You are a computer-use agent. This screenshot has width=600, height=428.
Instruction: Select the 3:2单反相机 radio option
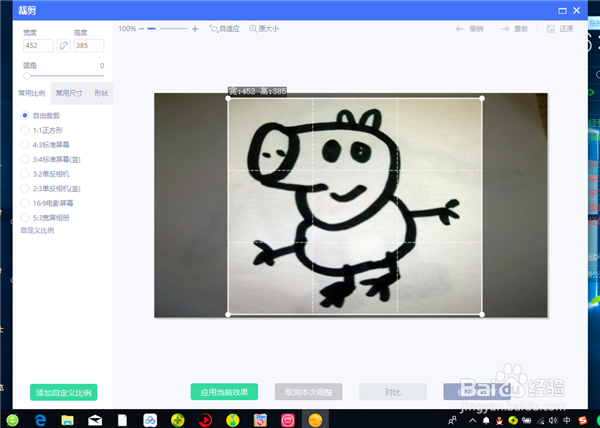click(x=25, y=174)
